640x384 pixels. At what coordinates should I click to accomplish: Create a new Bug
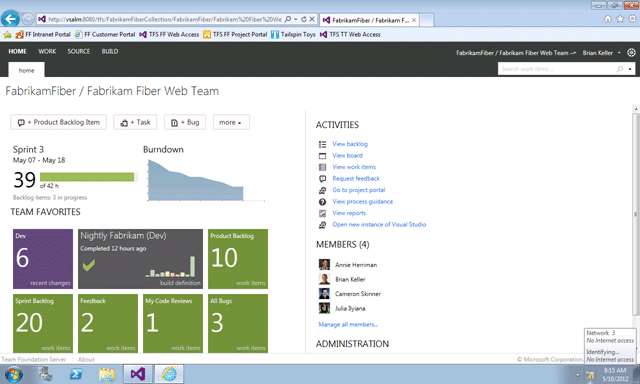185,122
